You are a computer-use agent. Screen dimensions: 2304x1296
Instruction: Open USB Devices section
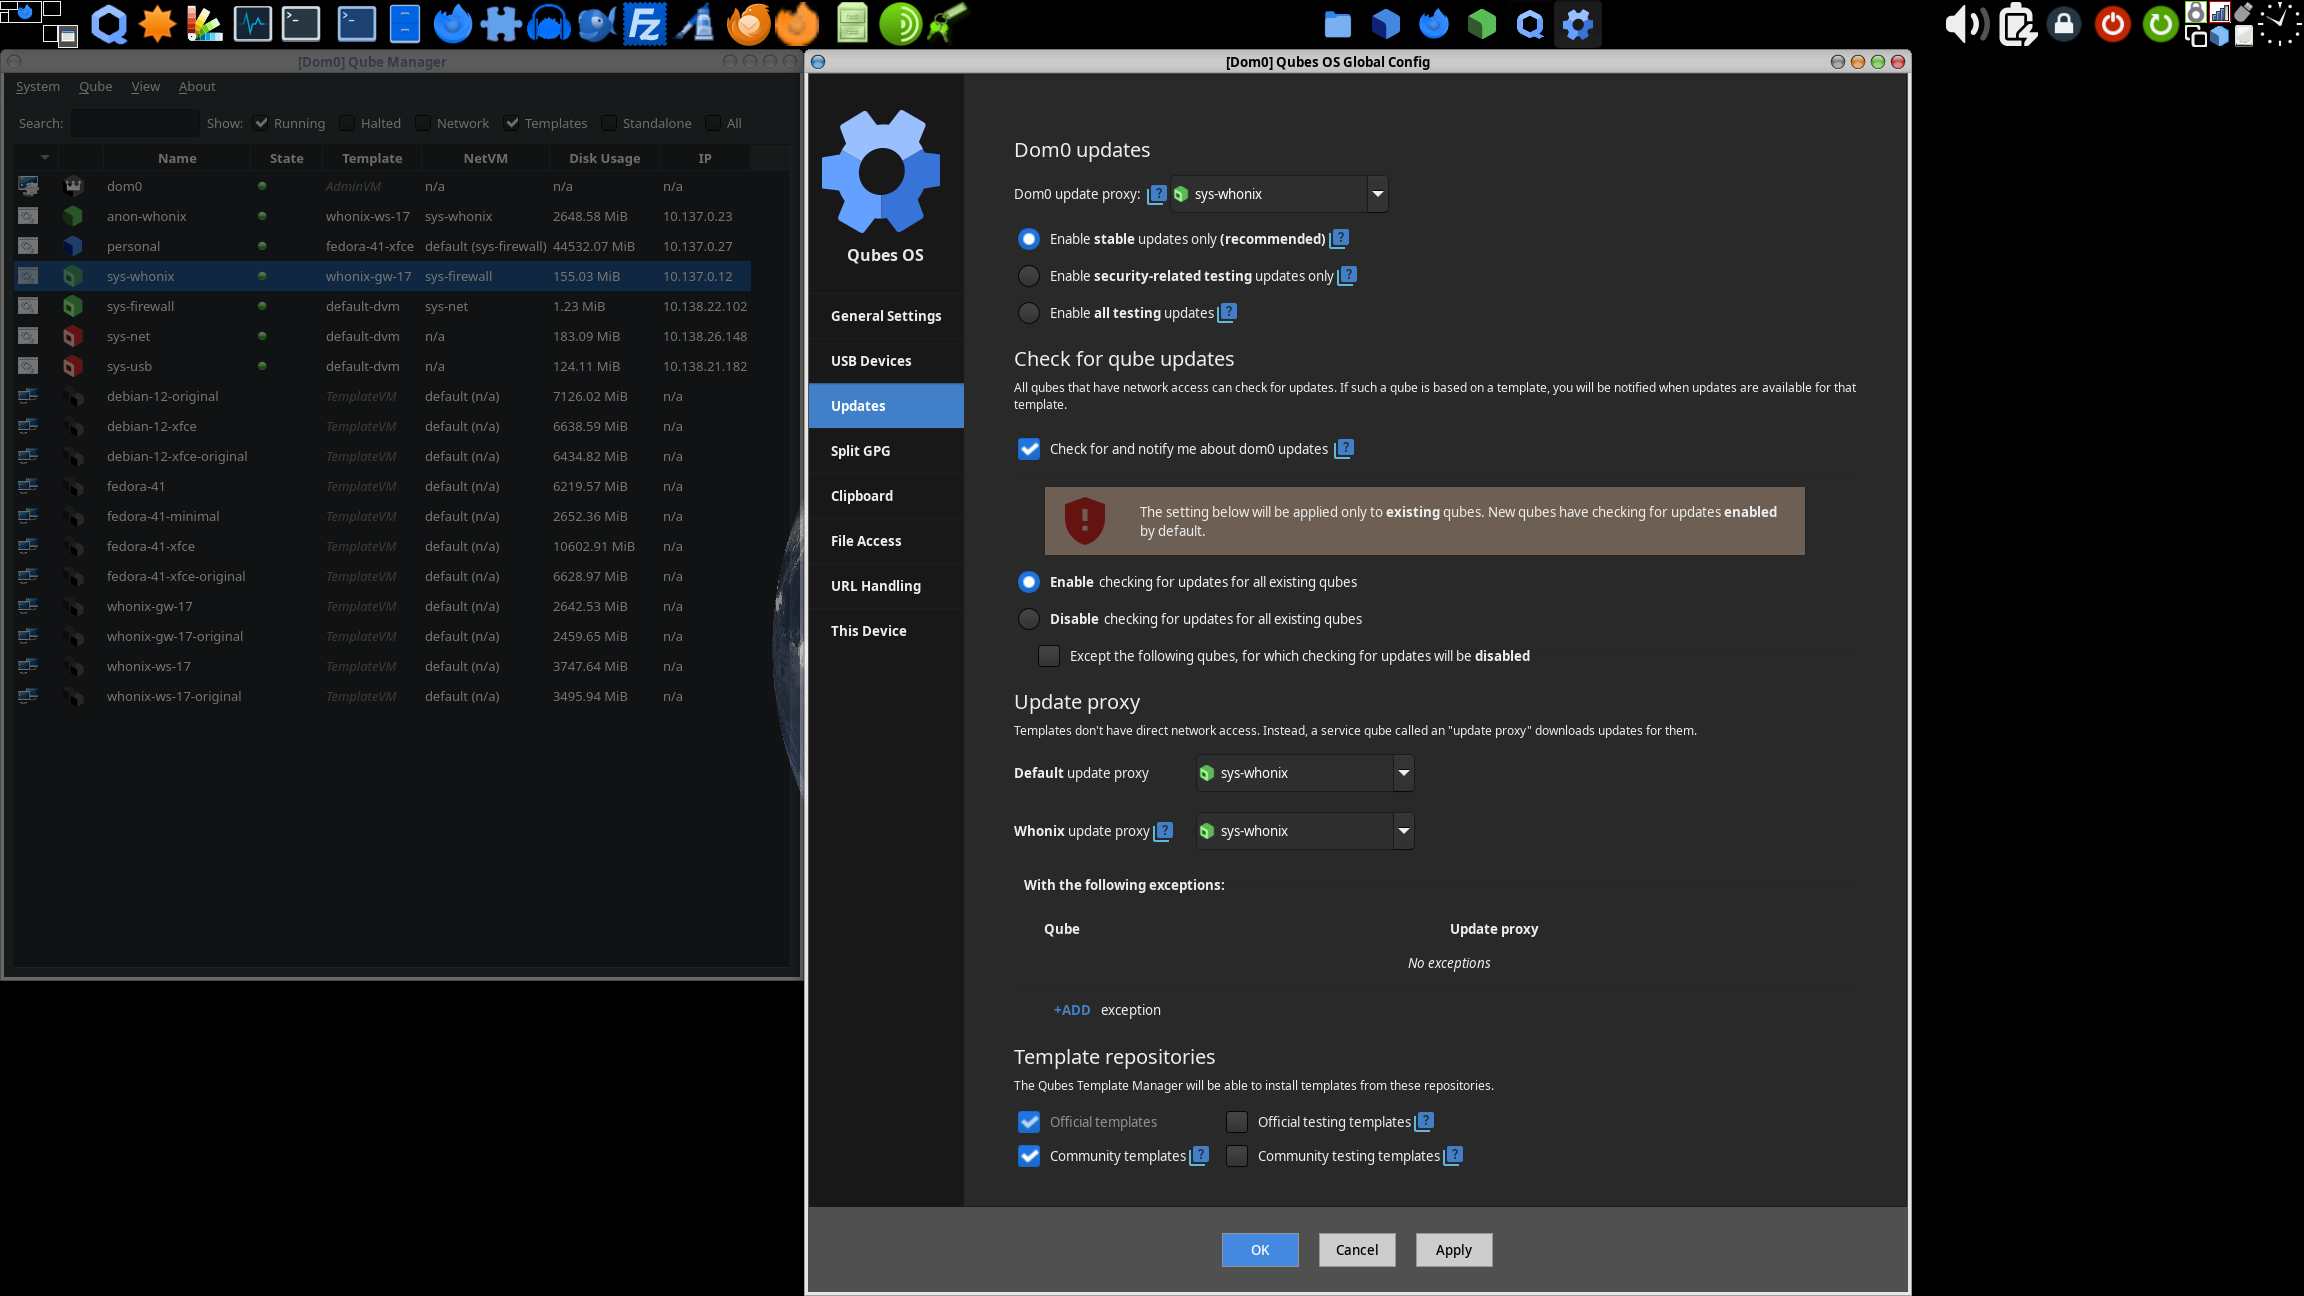[x=886, y=361]
